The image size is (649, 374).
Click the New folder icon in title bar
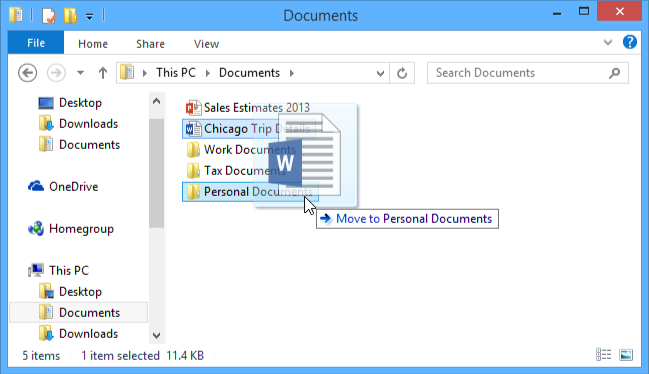pyautogui.click(x=70, y=16)
